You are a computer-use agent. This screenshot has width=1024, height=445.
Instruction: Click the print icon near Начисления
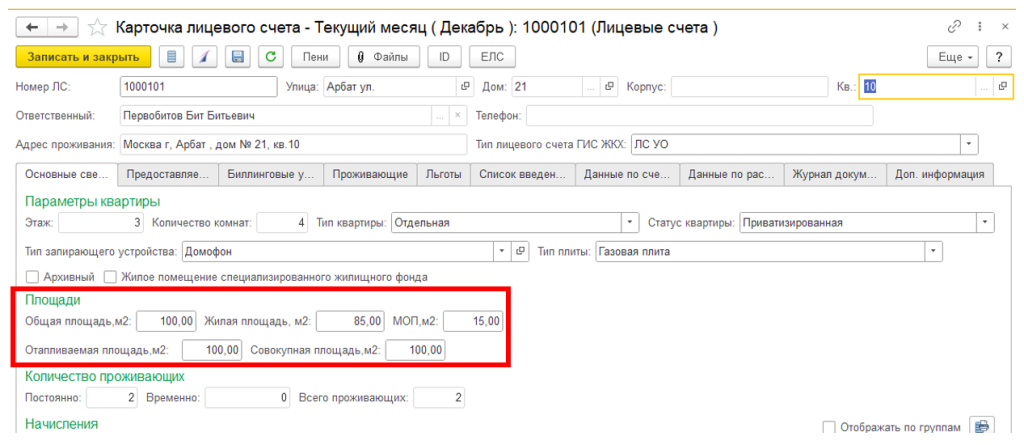(x=983, y=426)
